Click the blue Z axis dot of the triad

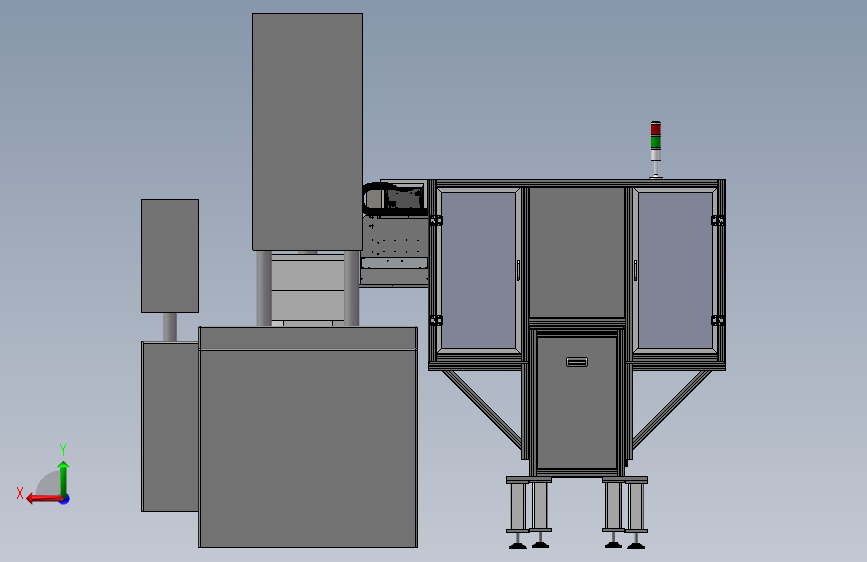tap(65, 499)
